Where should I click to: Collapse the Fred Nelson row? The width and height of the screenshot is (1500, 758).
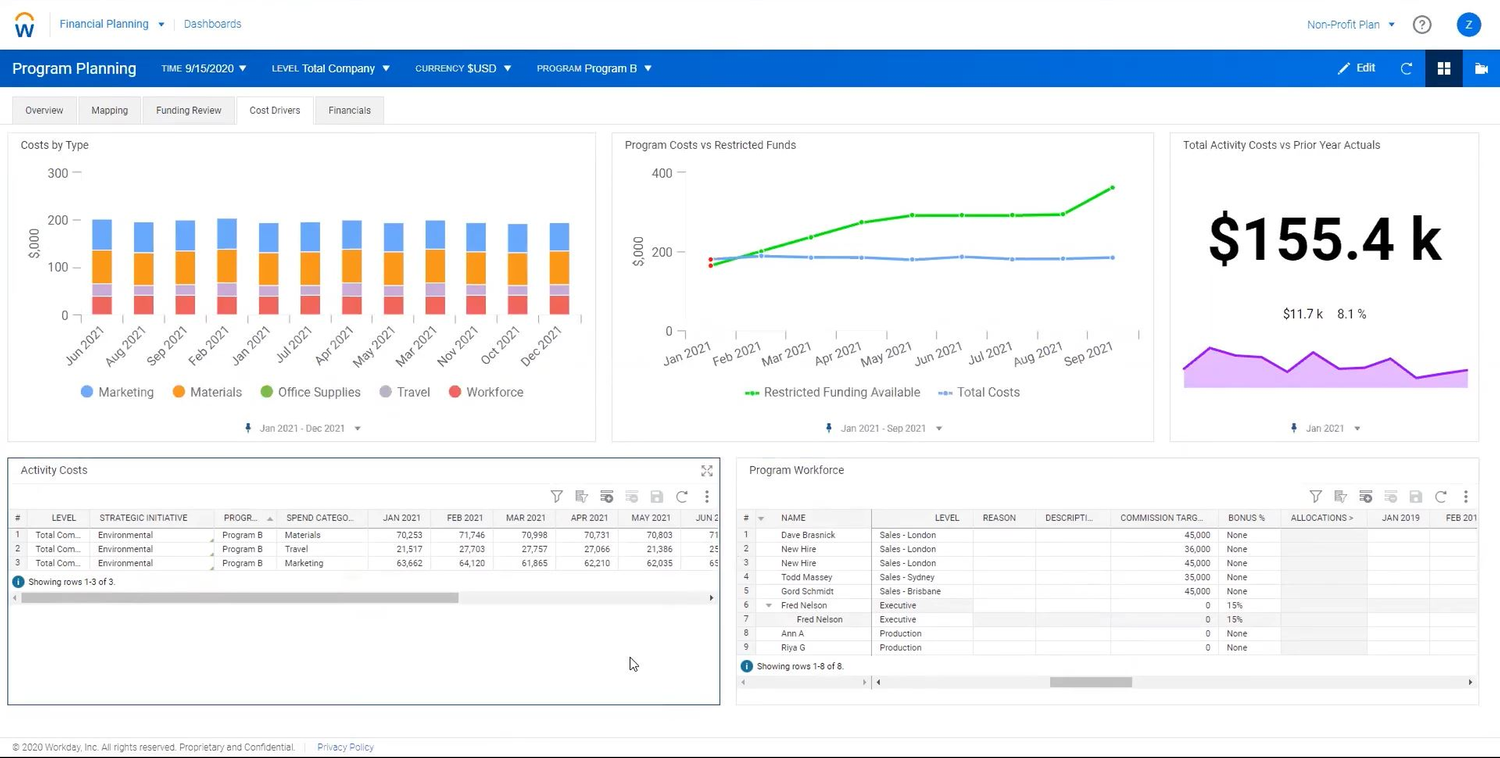coord(768,605)
